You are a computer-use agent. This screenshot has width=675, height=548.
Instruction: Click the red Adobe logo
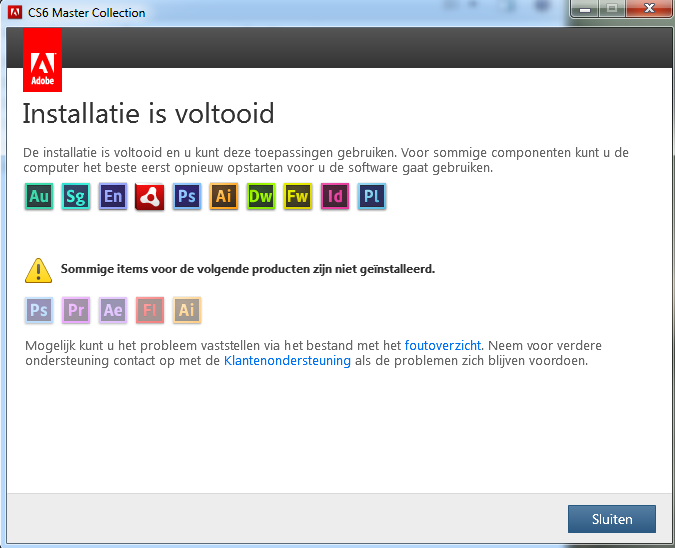pyautogui.click(x=42, y=60)
